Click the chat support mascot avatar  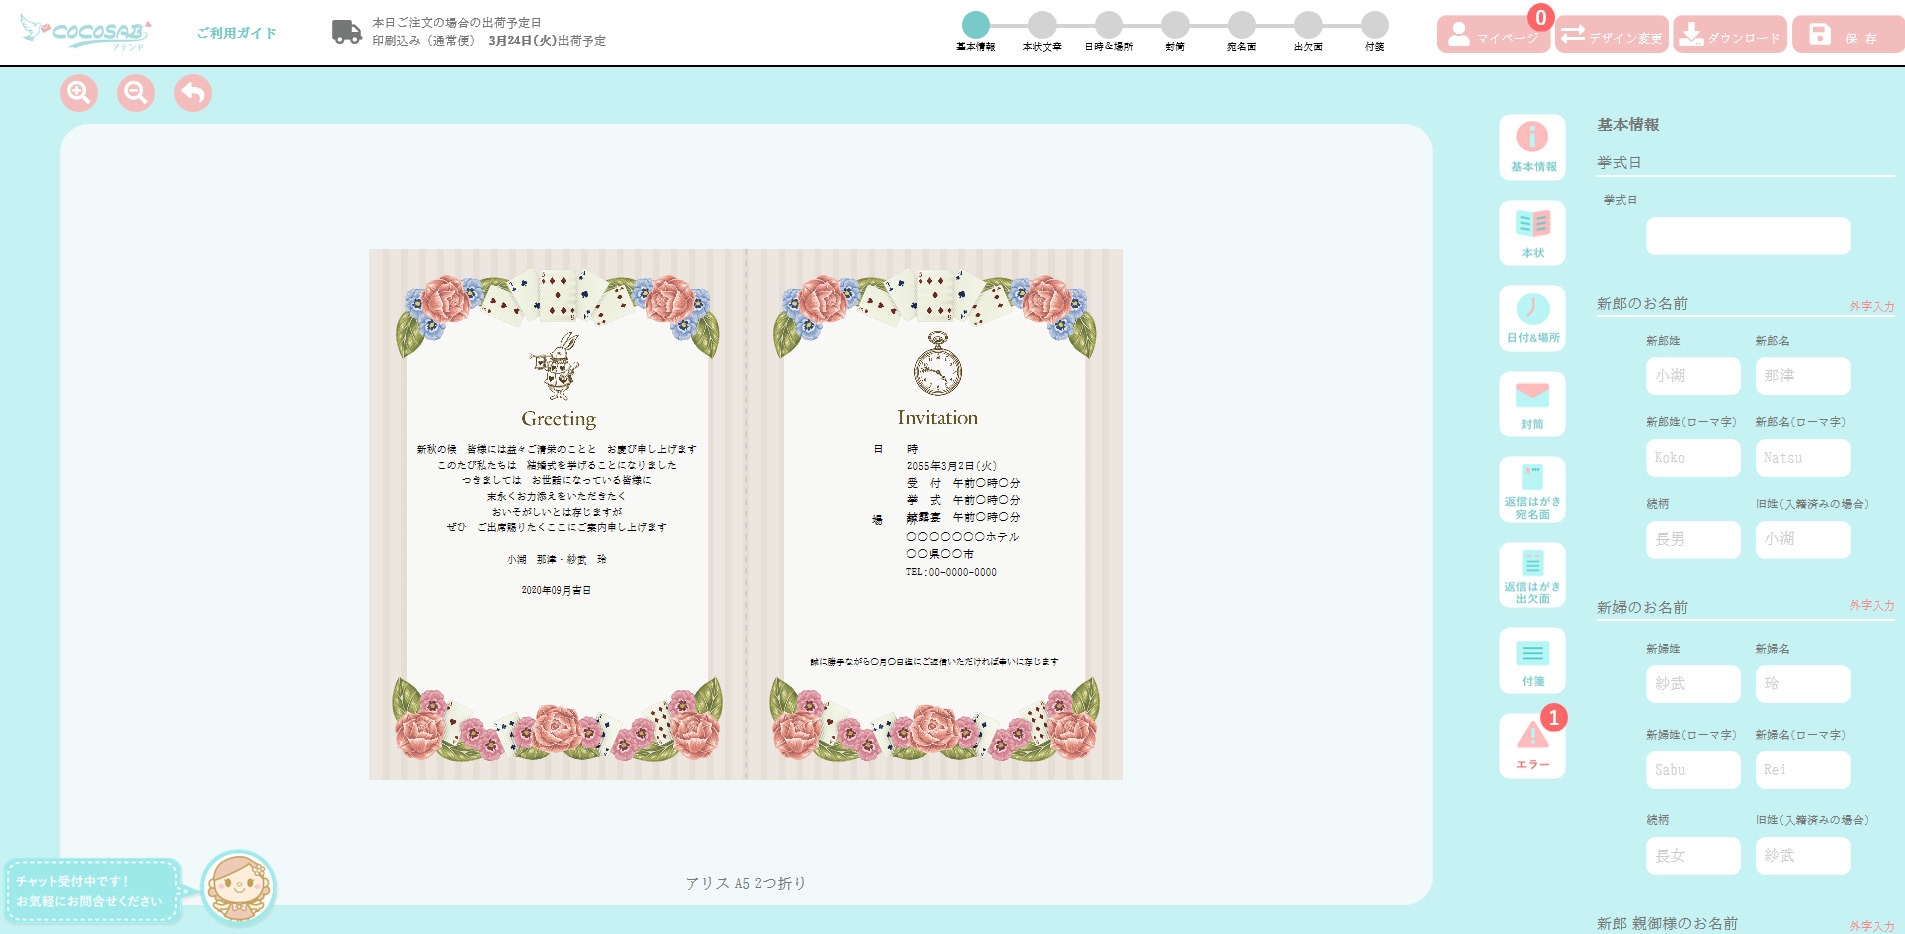click(x=238, y=887)
